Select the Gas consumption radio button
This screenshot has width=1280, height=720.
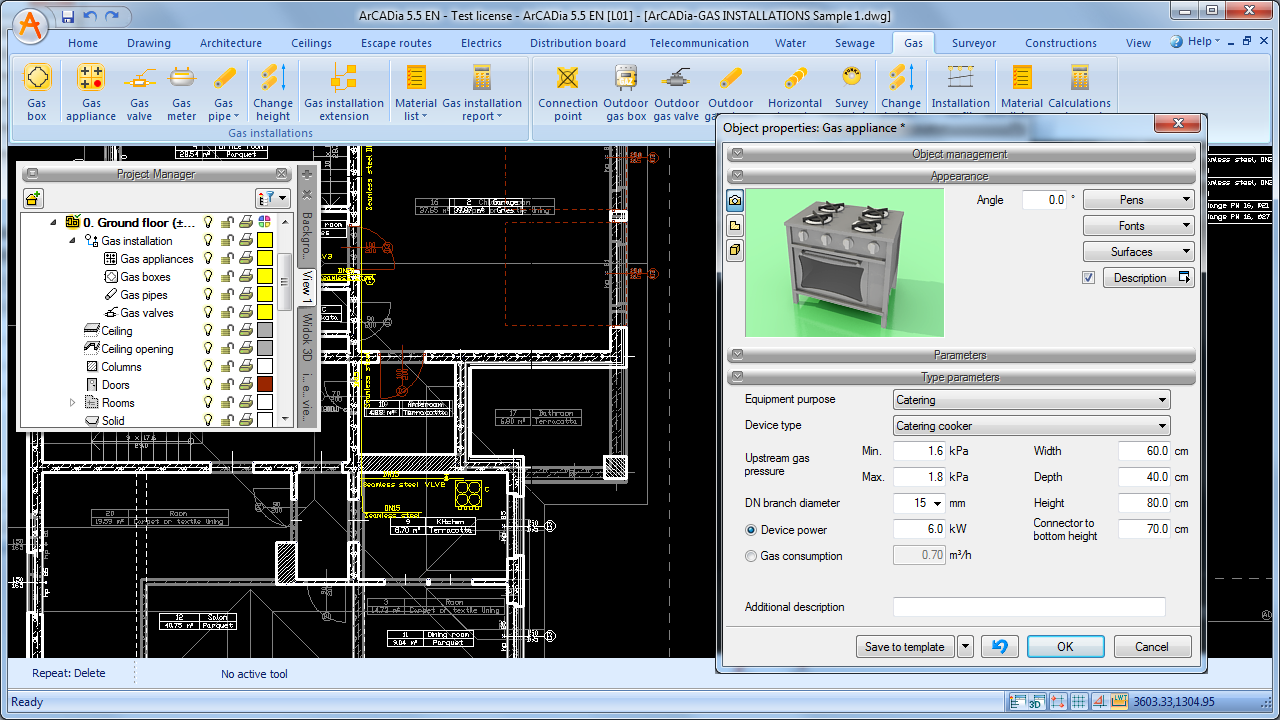751,556
